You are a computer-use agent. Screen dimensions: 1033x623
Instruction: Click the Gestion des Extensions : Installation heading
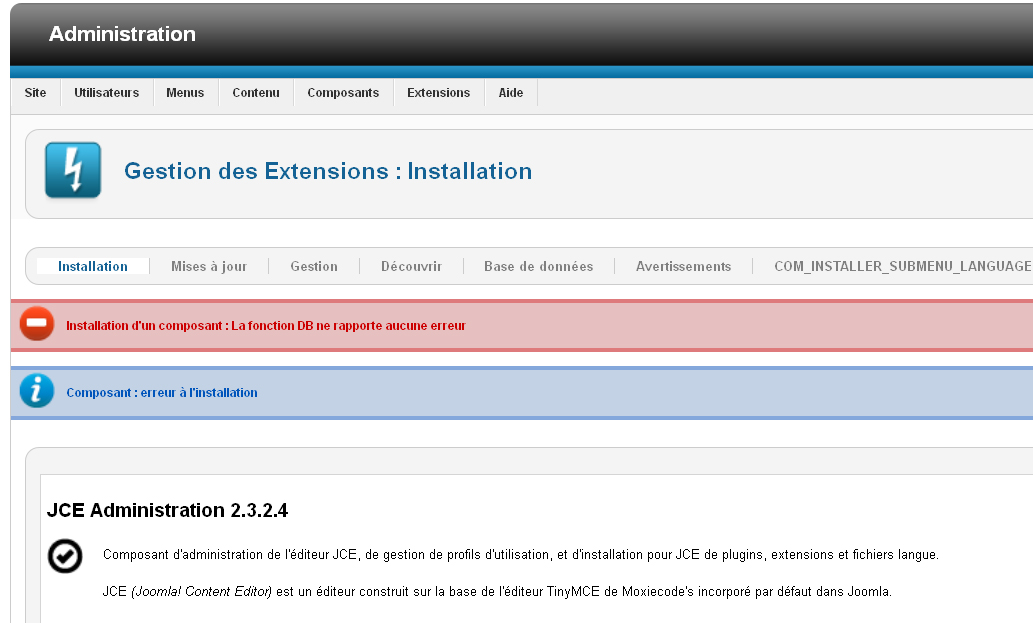pyautogui.click(x=328, y=171)
